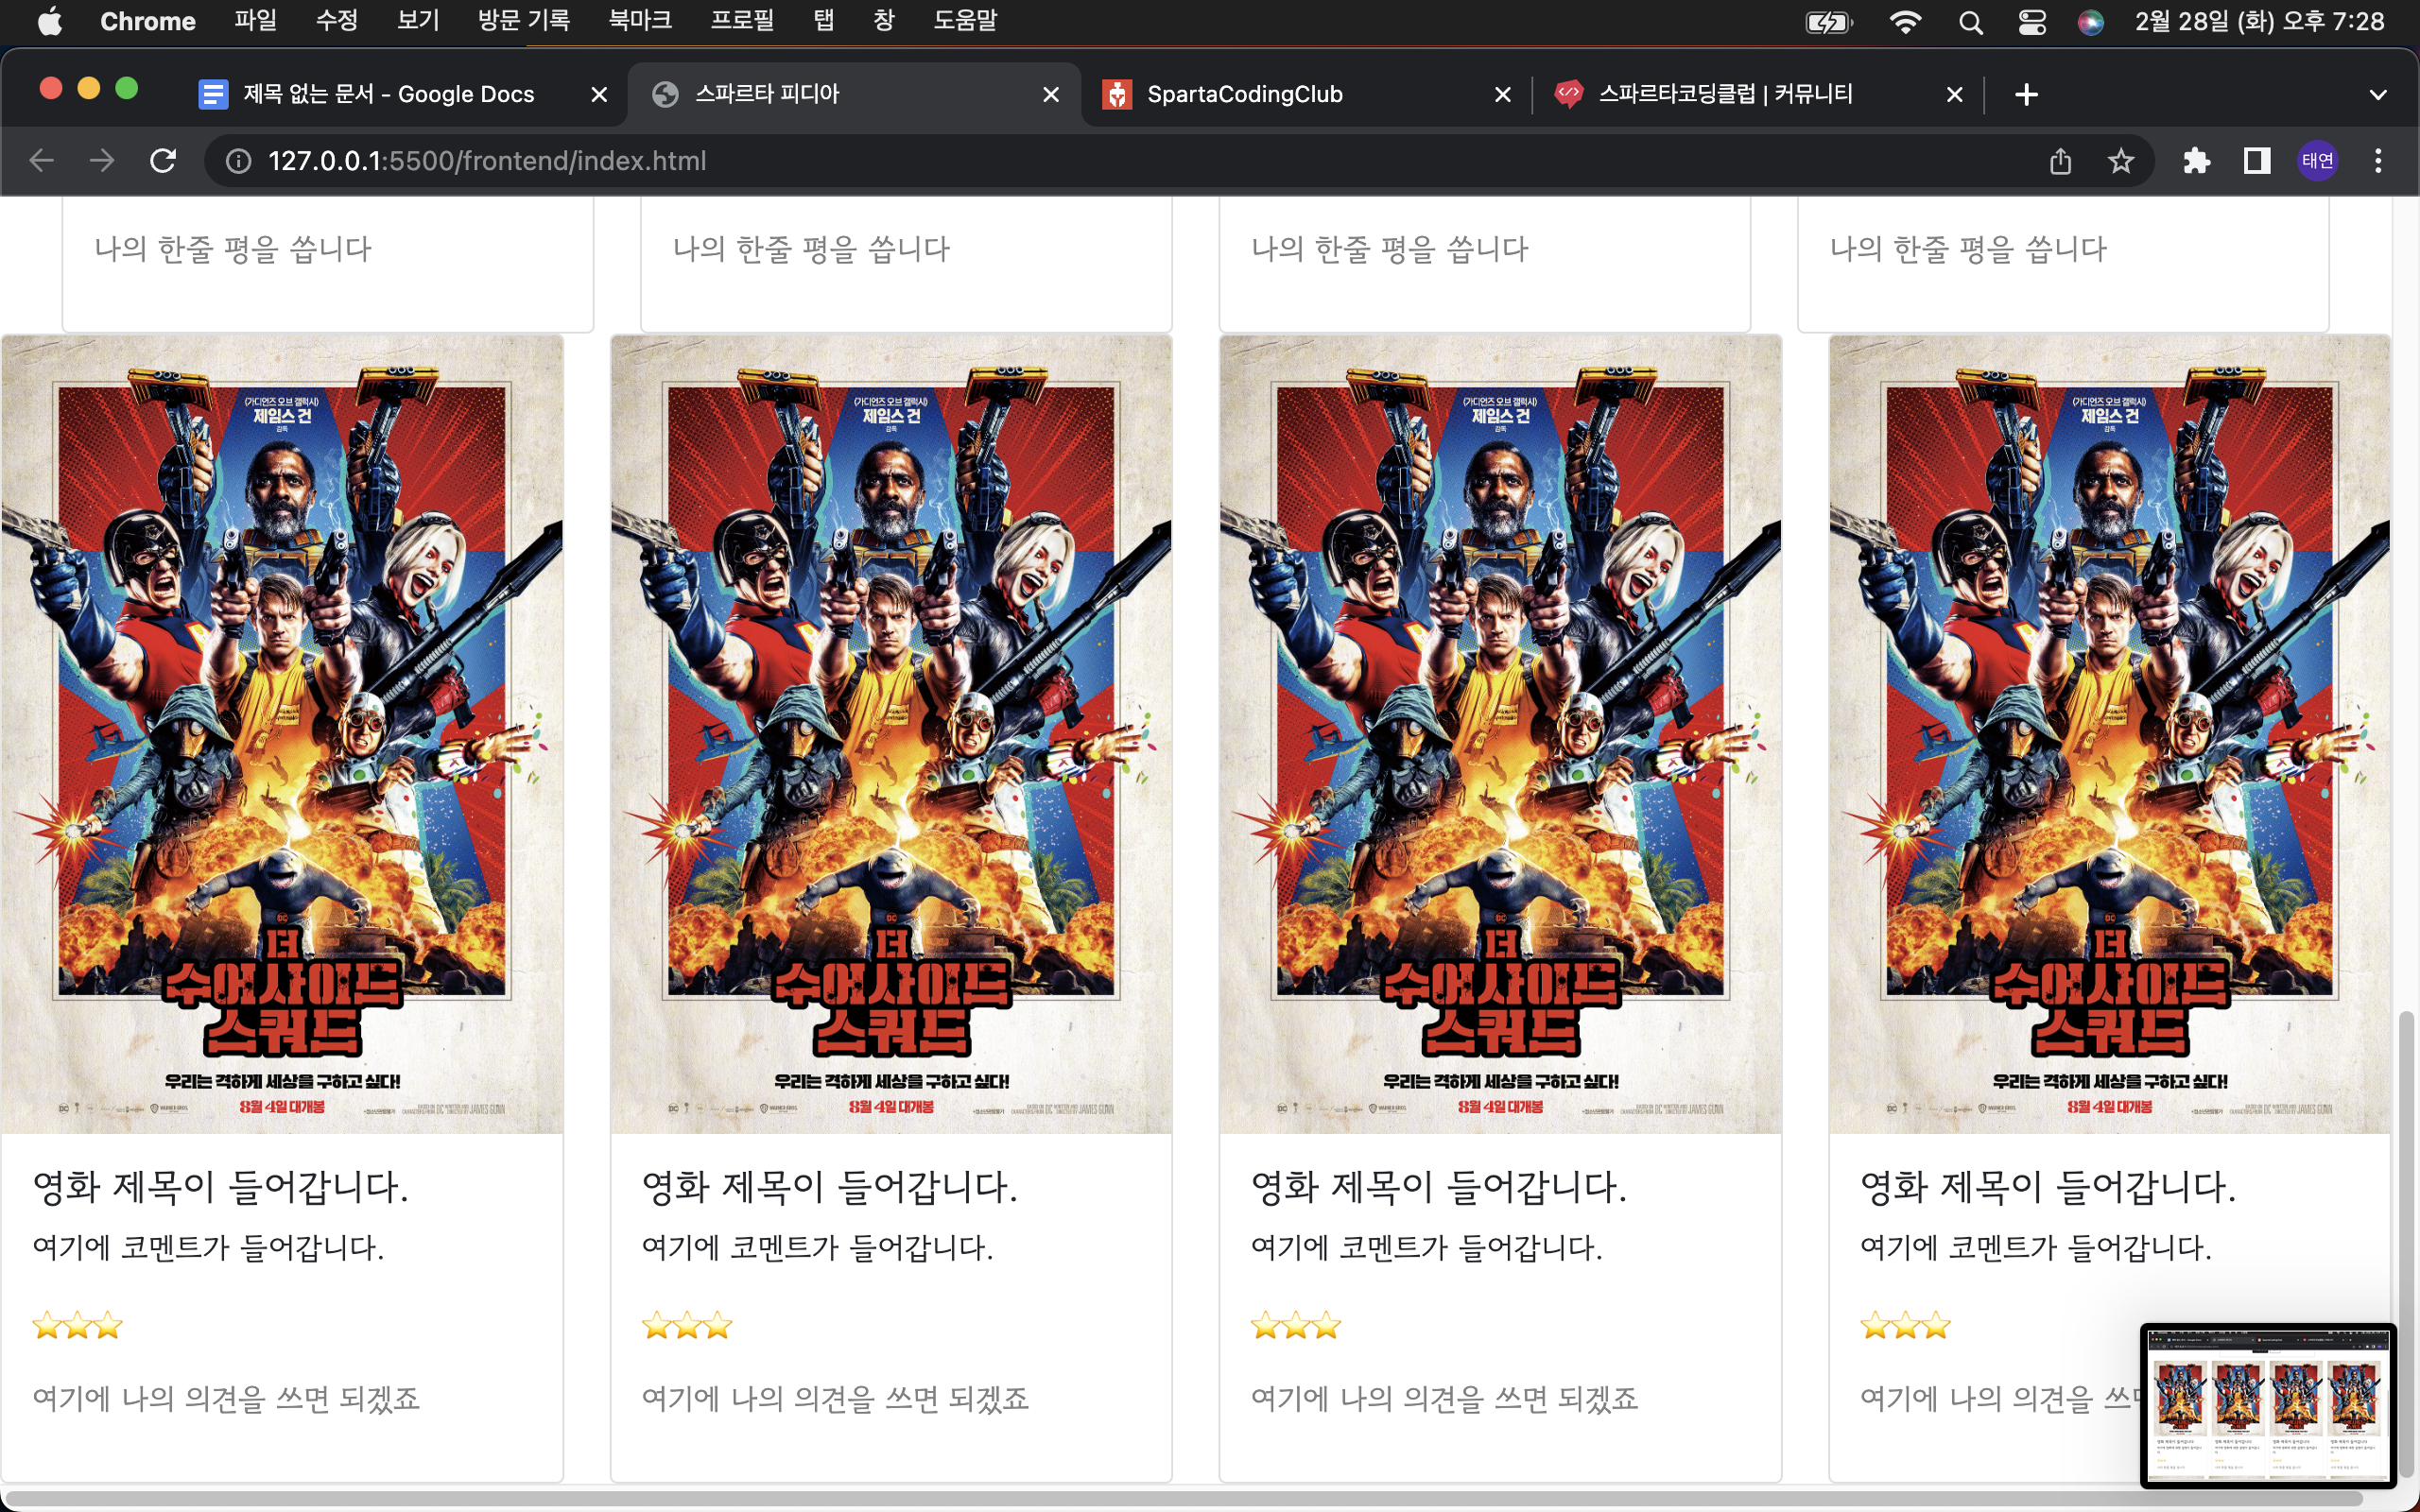Click third card's 나의 의견 text

click(x=1444, y=1398)
